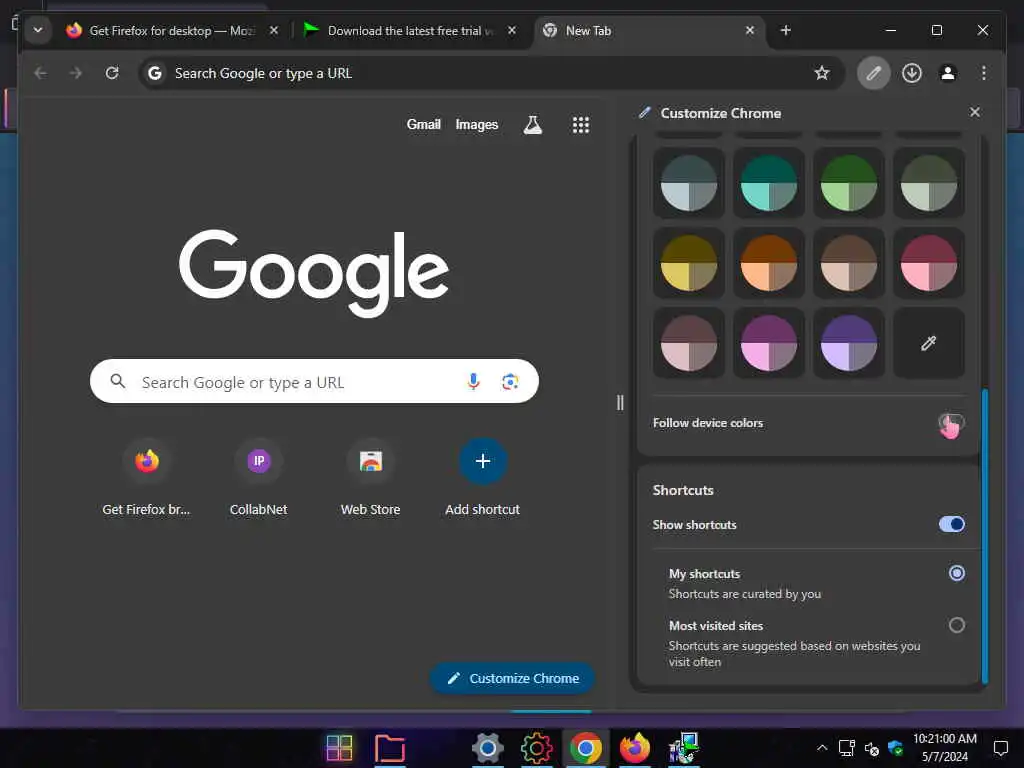Image resolution: width=1024 pixels, height=768 pixels.
Task: Open File Explorer from the taskbar
Action: [x=390, y=748]
